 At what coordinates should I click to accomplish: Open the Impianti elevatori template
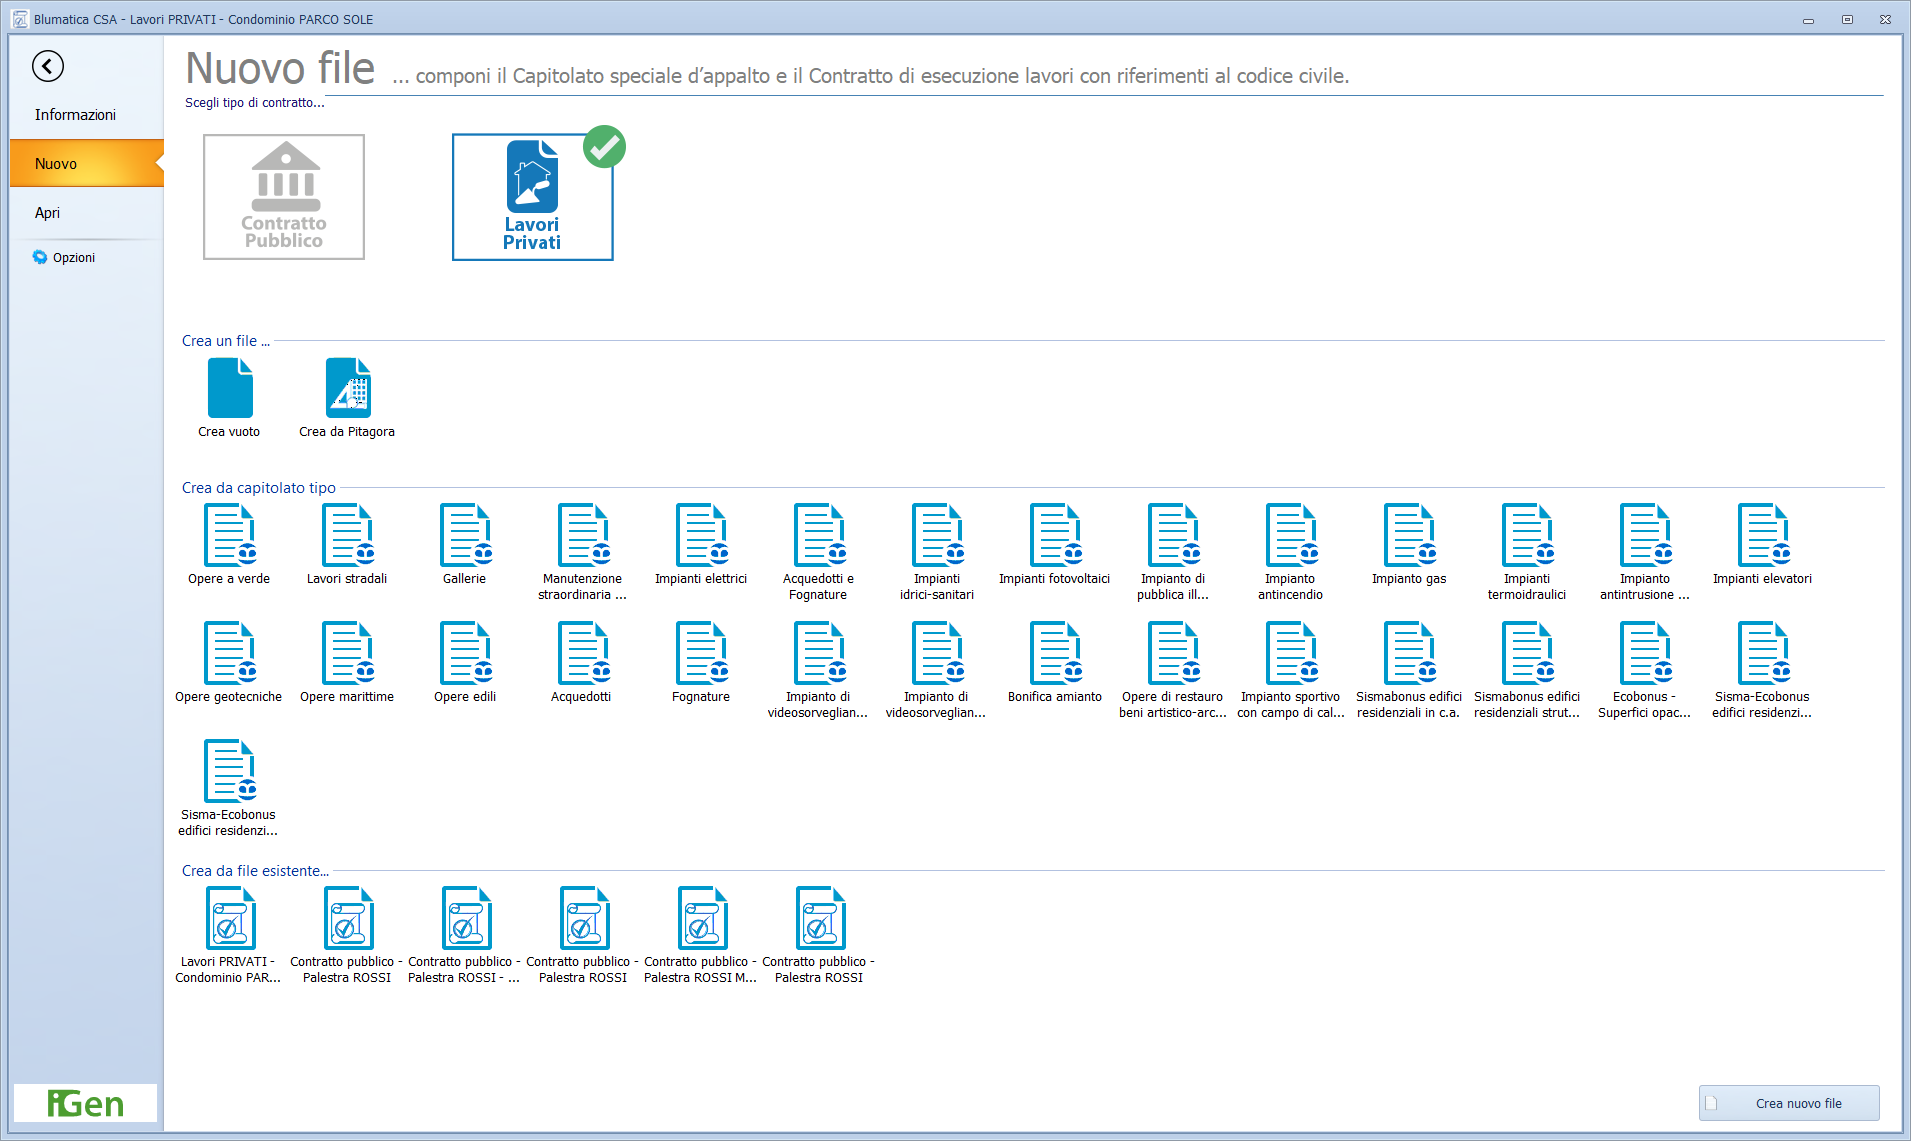(1762, 537)
